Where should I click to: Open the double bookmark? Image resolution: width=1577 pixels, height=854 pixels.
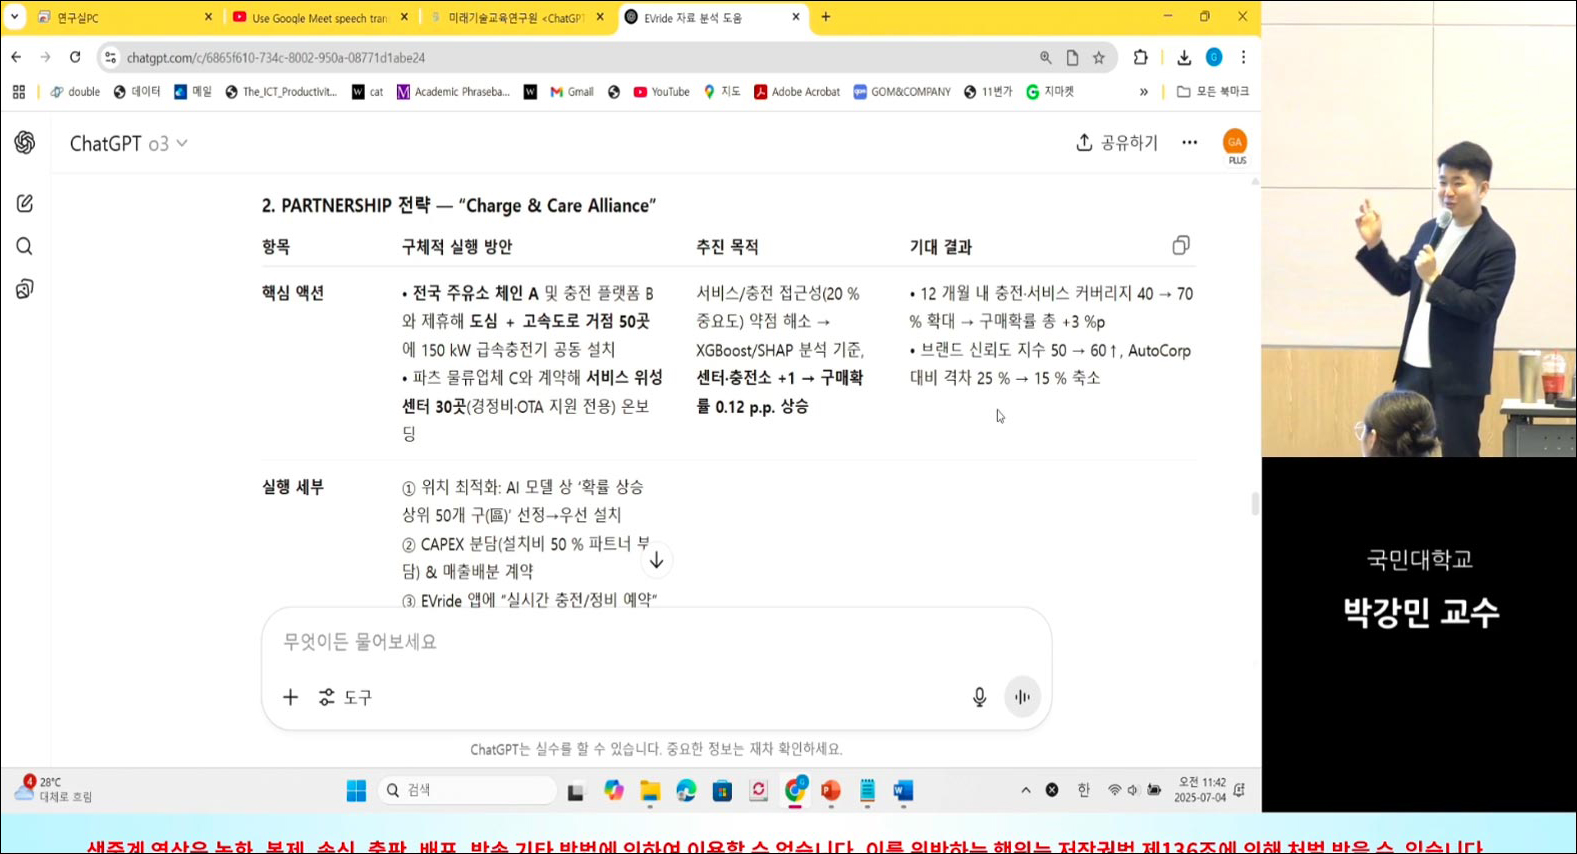(x=75, y=91)
